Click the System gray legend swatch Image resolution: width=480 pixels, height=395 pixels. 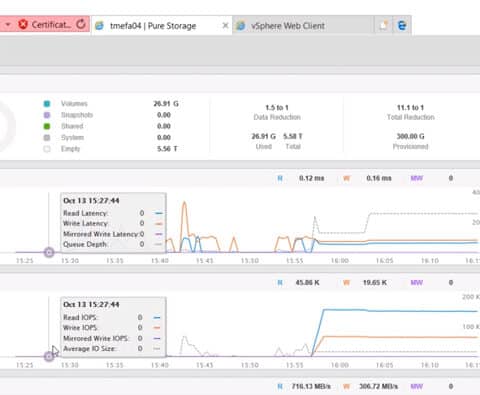point(47,138)
